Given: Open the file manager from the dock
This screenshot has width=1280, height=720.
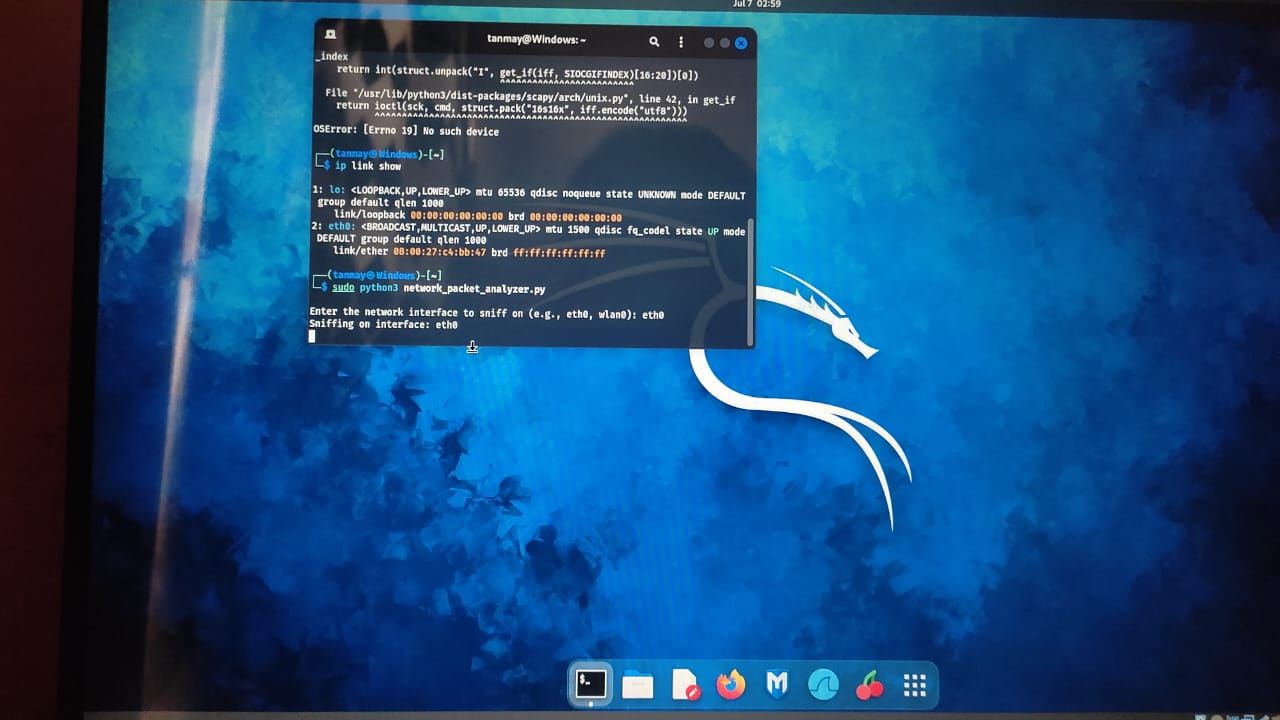Looking at the screenshot, I should (639, 684).
